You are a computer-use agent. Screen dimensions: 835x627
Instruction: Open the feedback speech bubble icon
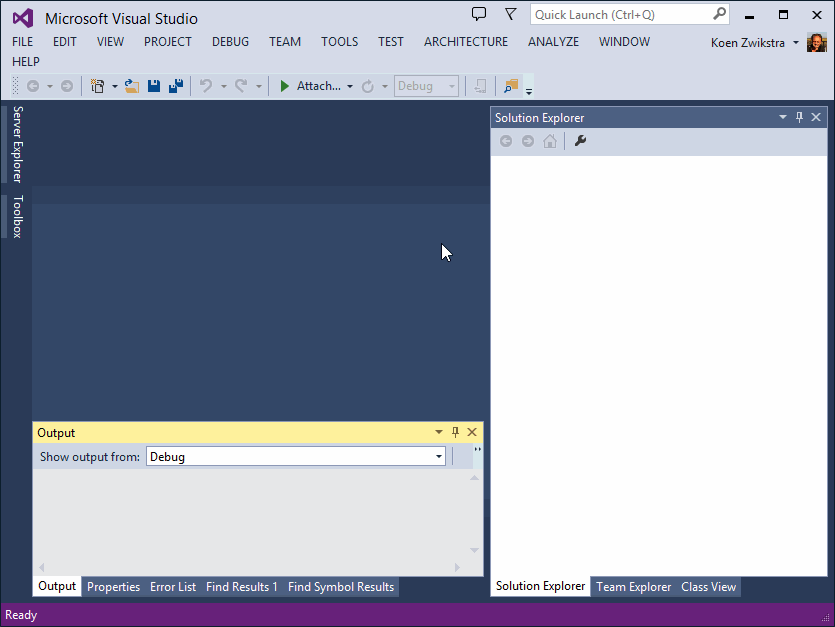tap(479, 14)
